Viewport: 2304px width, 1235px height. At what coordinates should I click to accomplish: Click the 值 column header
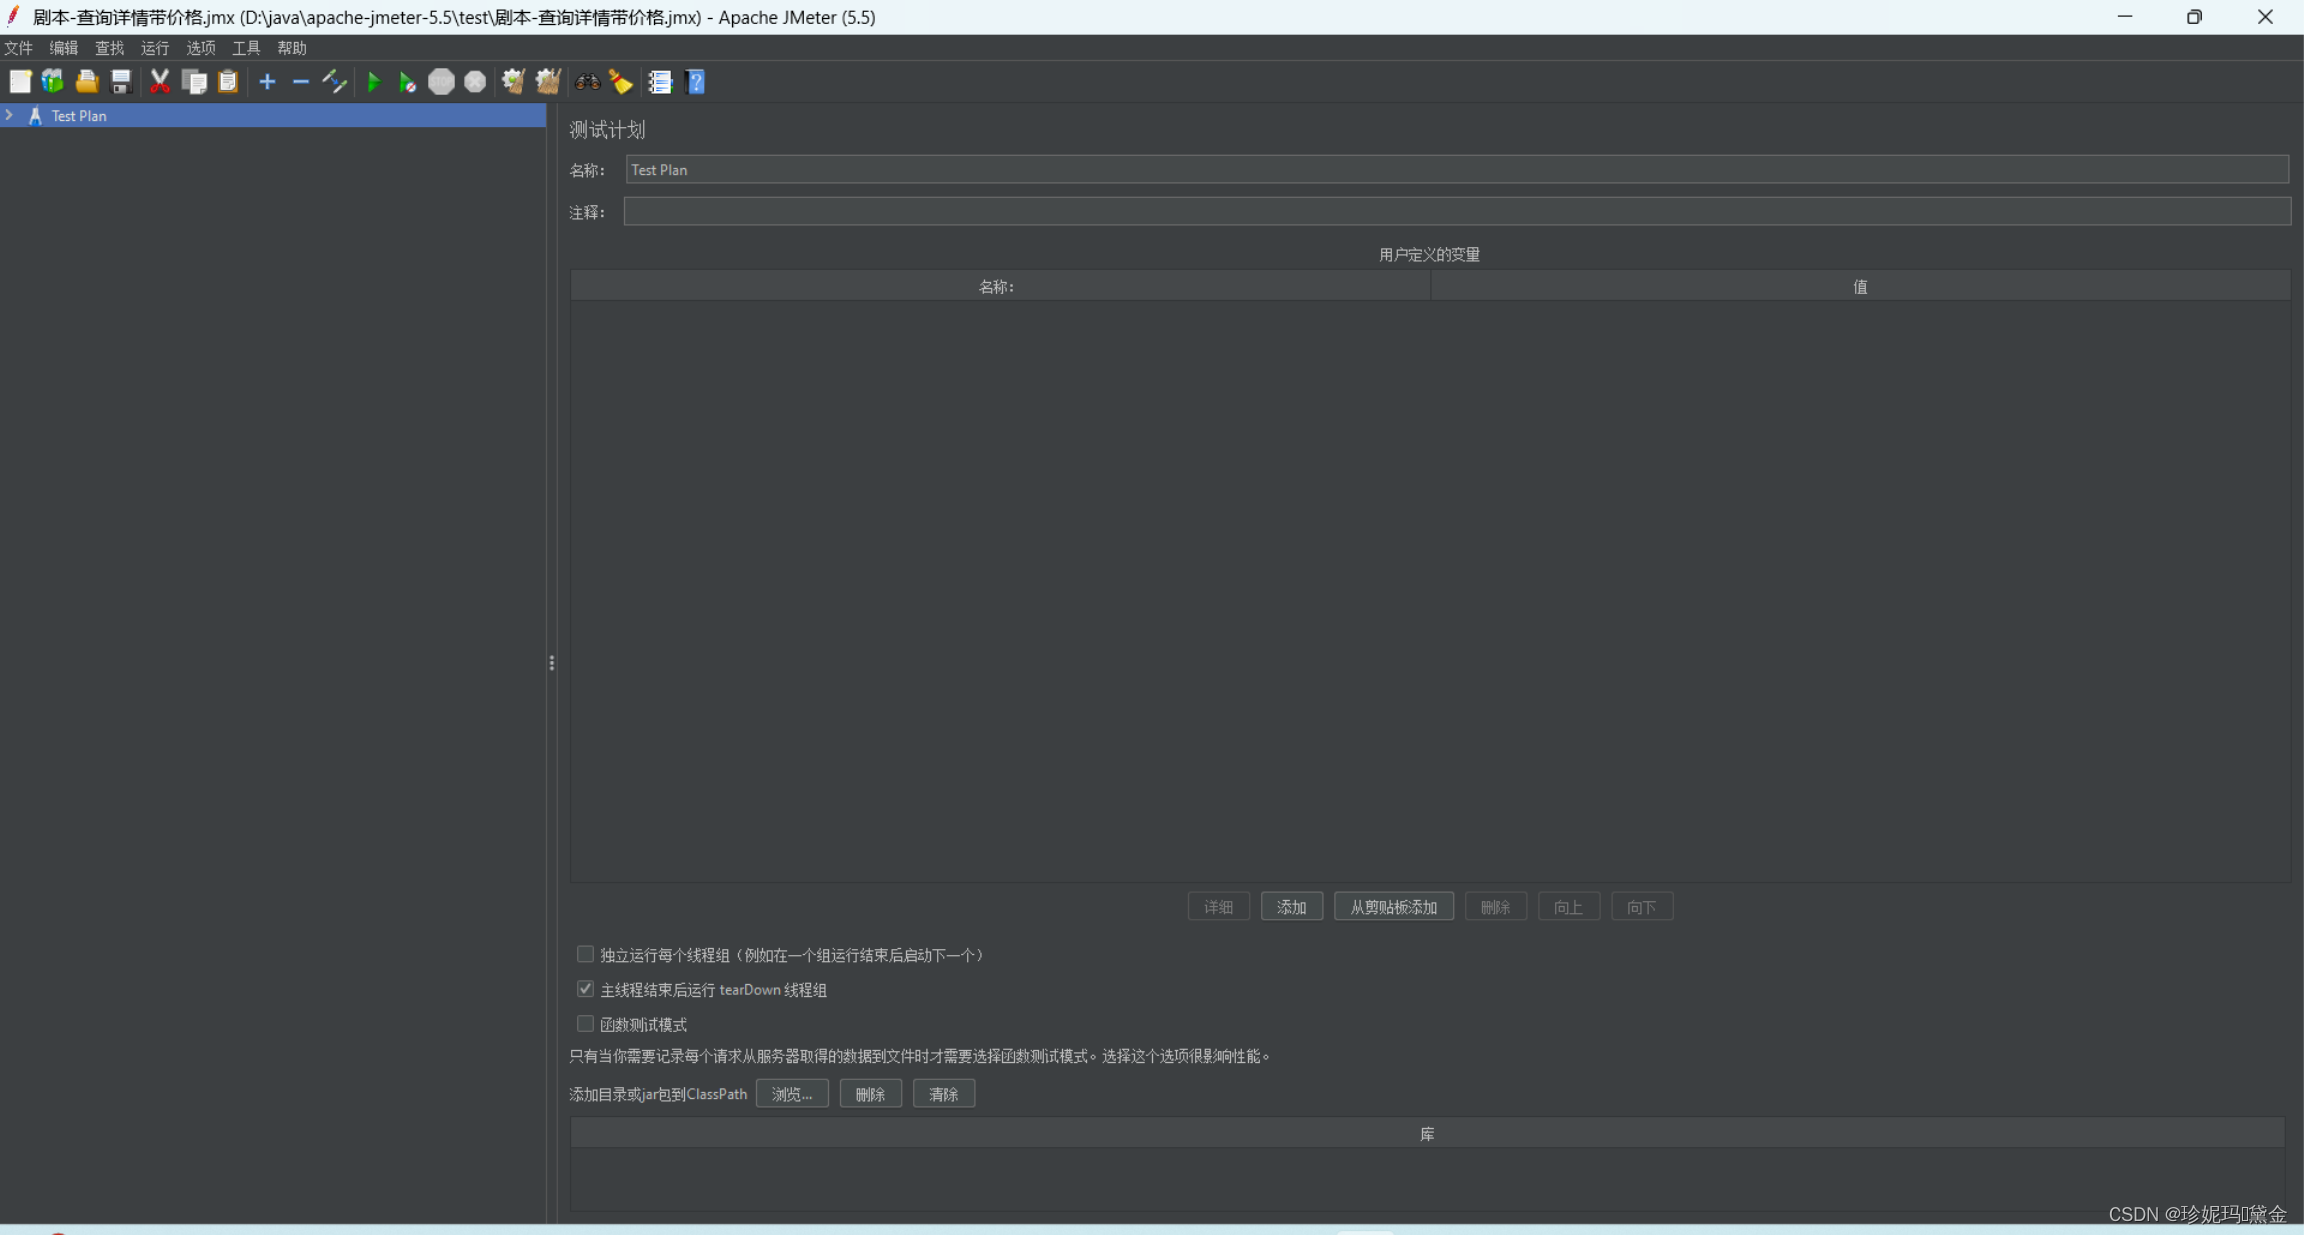point(1860,287)
